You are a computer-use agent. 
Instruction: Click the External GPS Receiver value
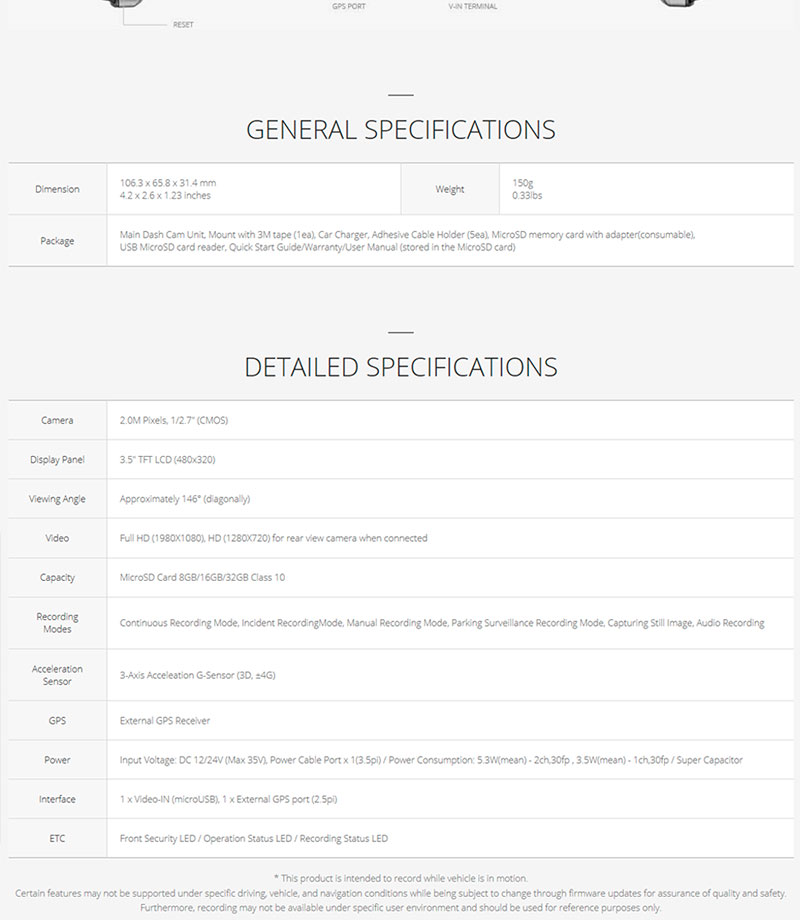tap(165, 720)
